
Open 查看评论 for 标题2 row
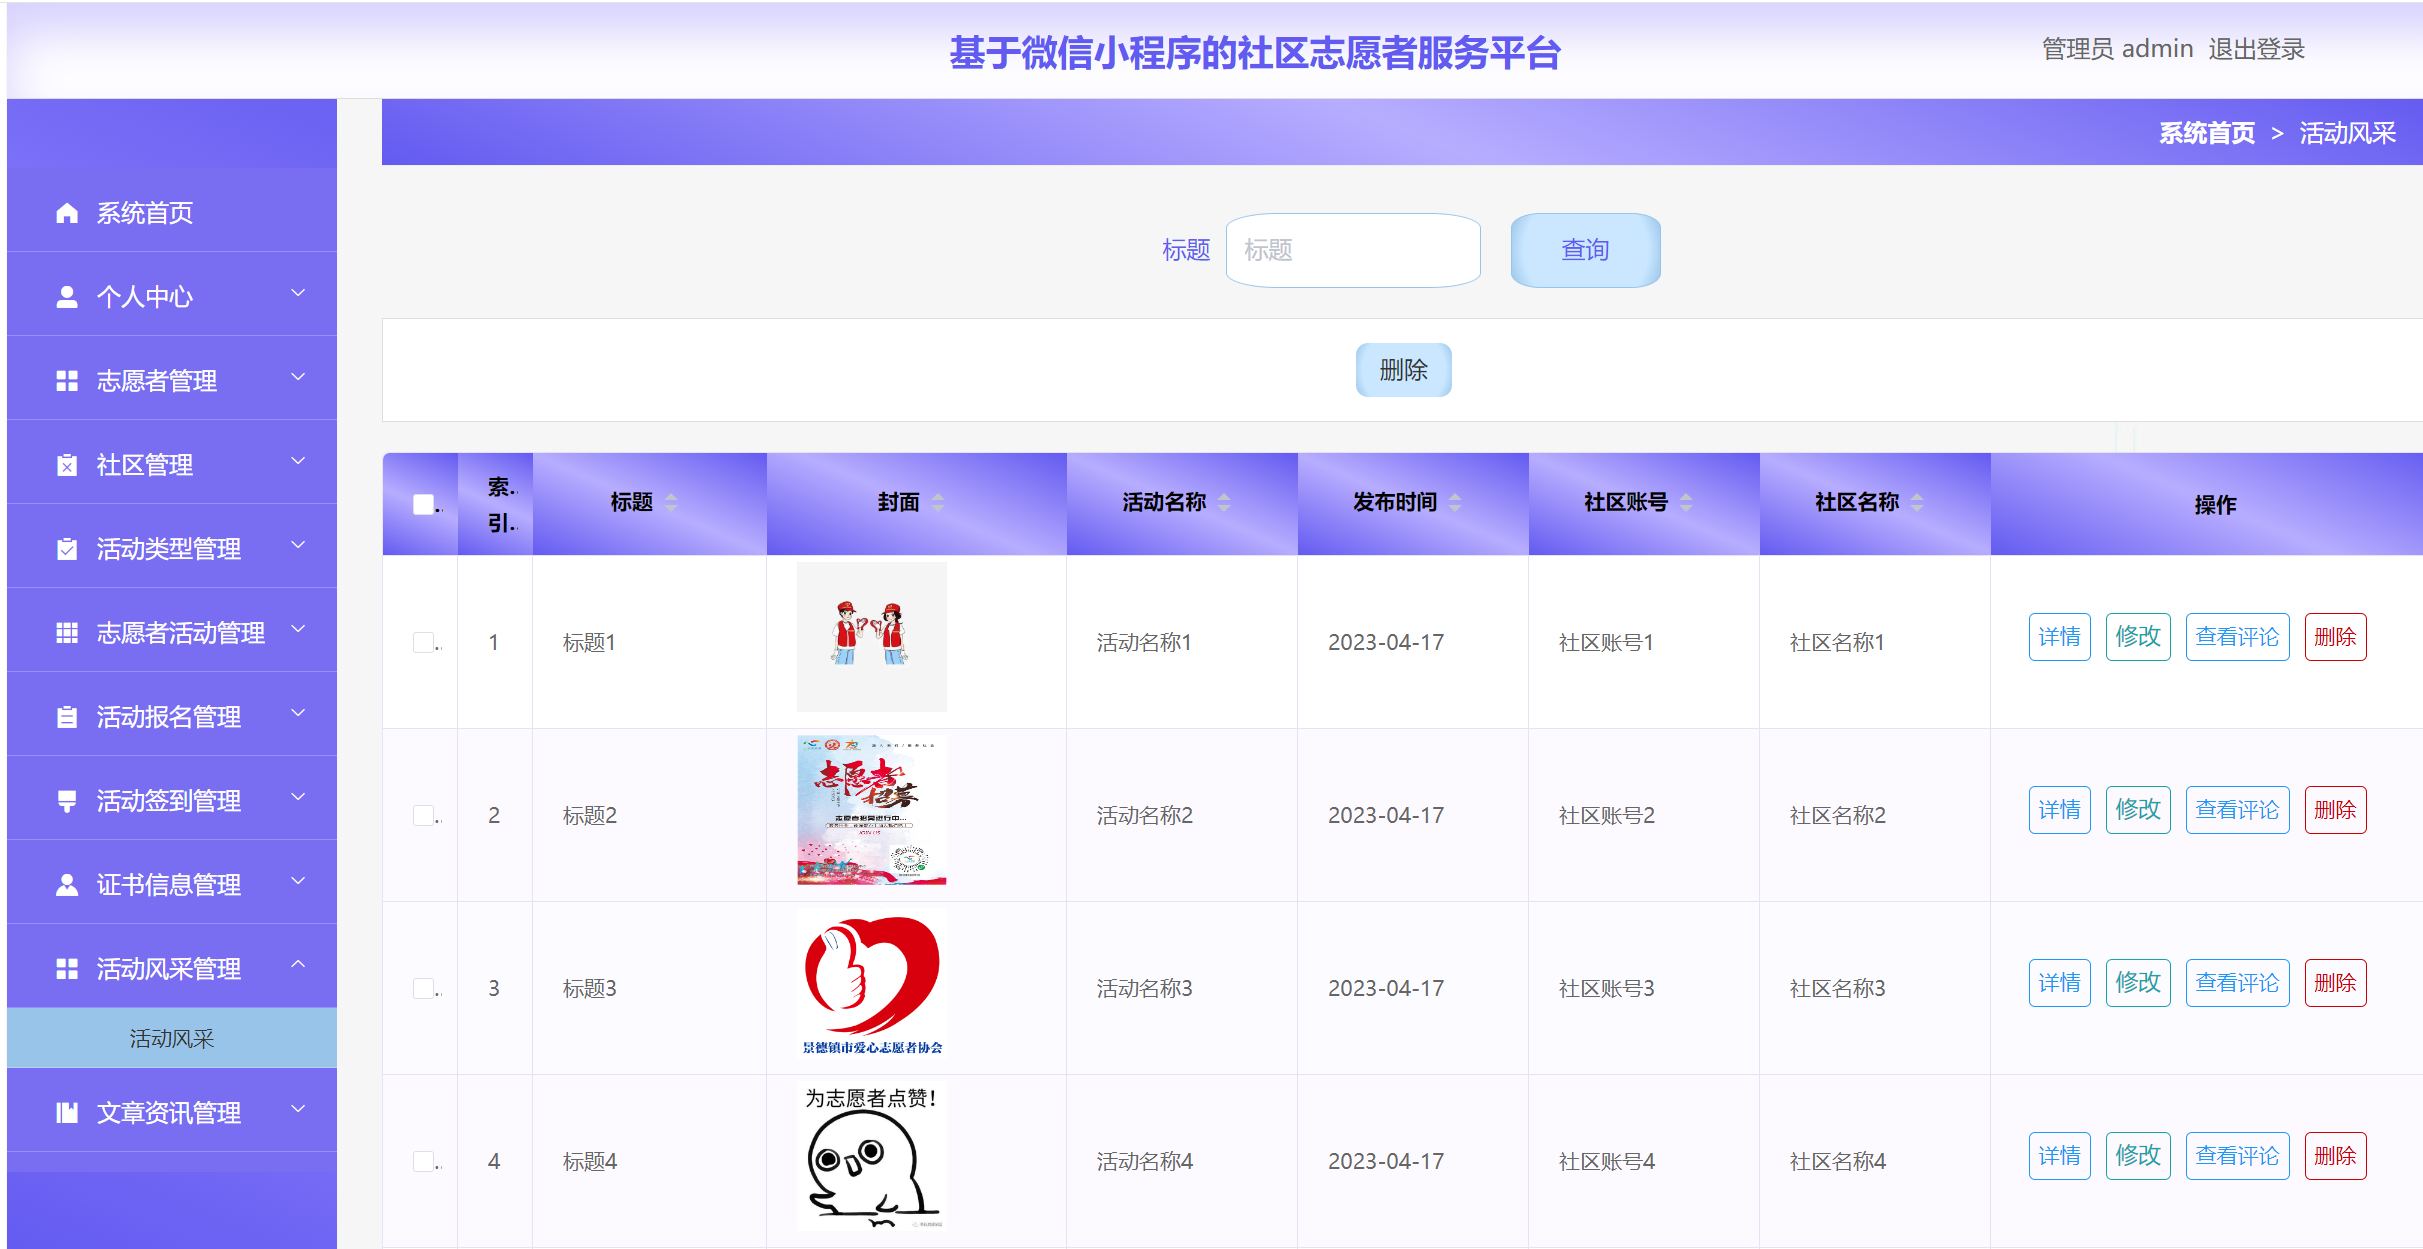2237,810
